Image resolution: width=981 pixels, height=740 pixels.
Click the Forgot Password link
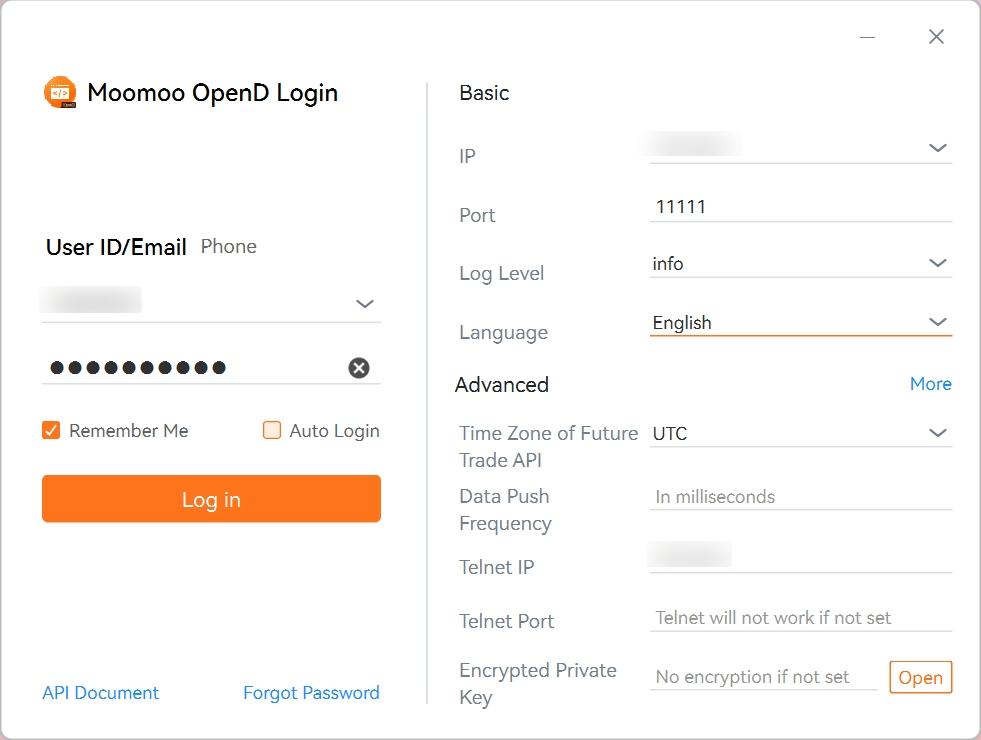311,692
